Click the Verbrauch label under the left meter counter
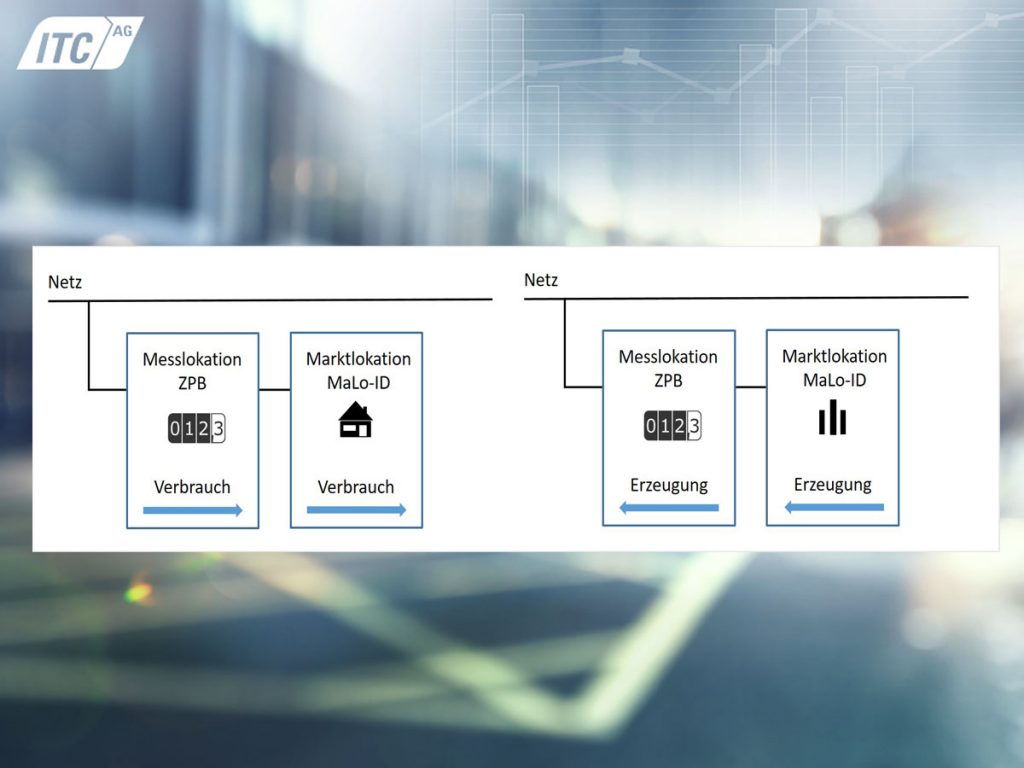The height and width of the screenshot is (768, 1024). [x=192, y=487]
